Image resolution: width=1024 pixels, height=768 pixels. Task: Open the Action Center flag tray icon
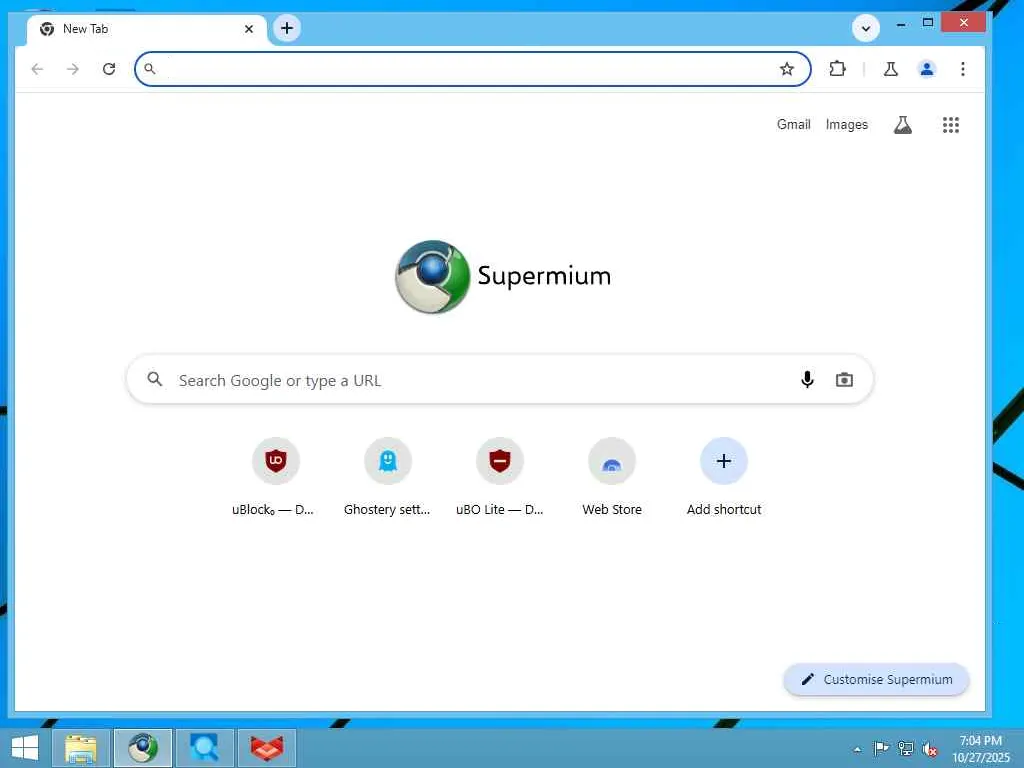click(881, 748)
